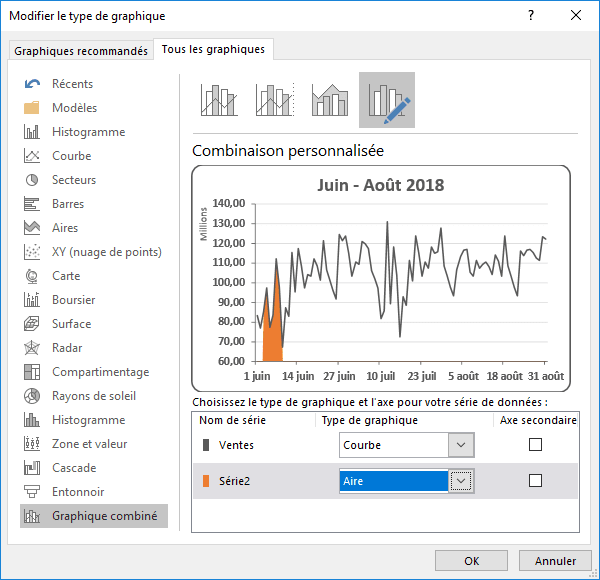600x580 pixels.
Task: Switch to Tous les graphiques tab
Action: coord(213,49)
